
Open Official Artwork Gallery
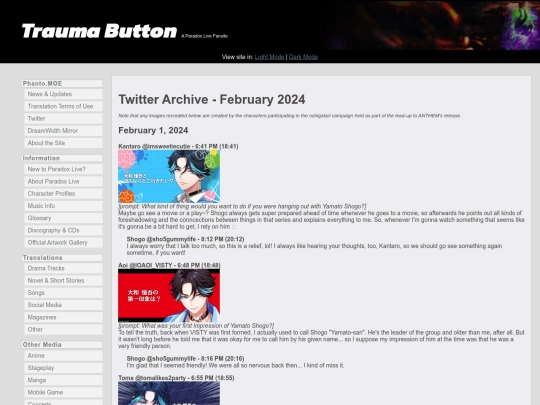(x=63, y=242)
